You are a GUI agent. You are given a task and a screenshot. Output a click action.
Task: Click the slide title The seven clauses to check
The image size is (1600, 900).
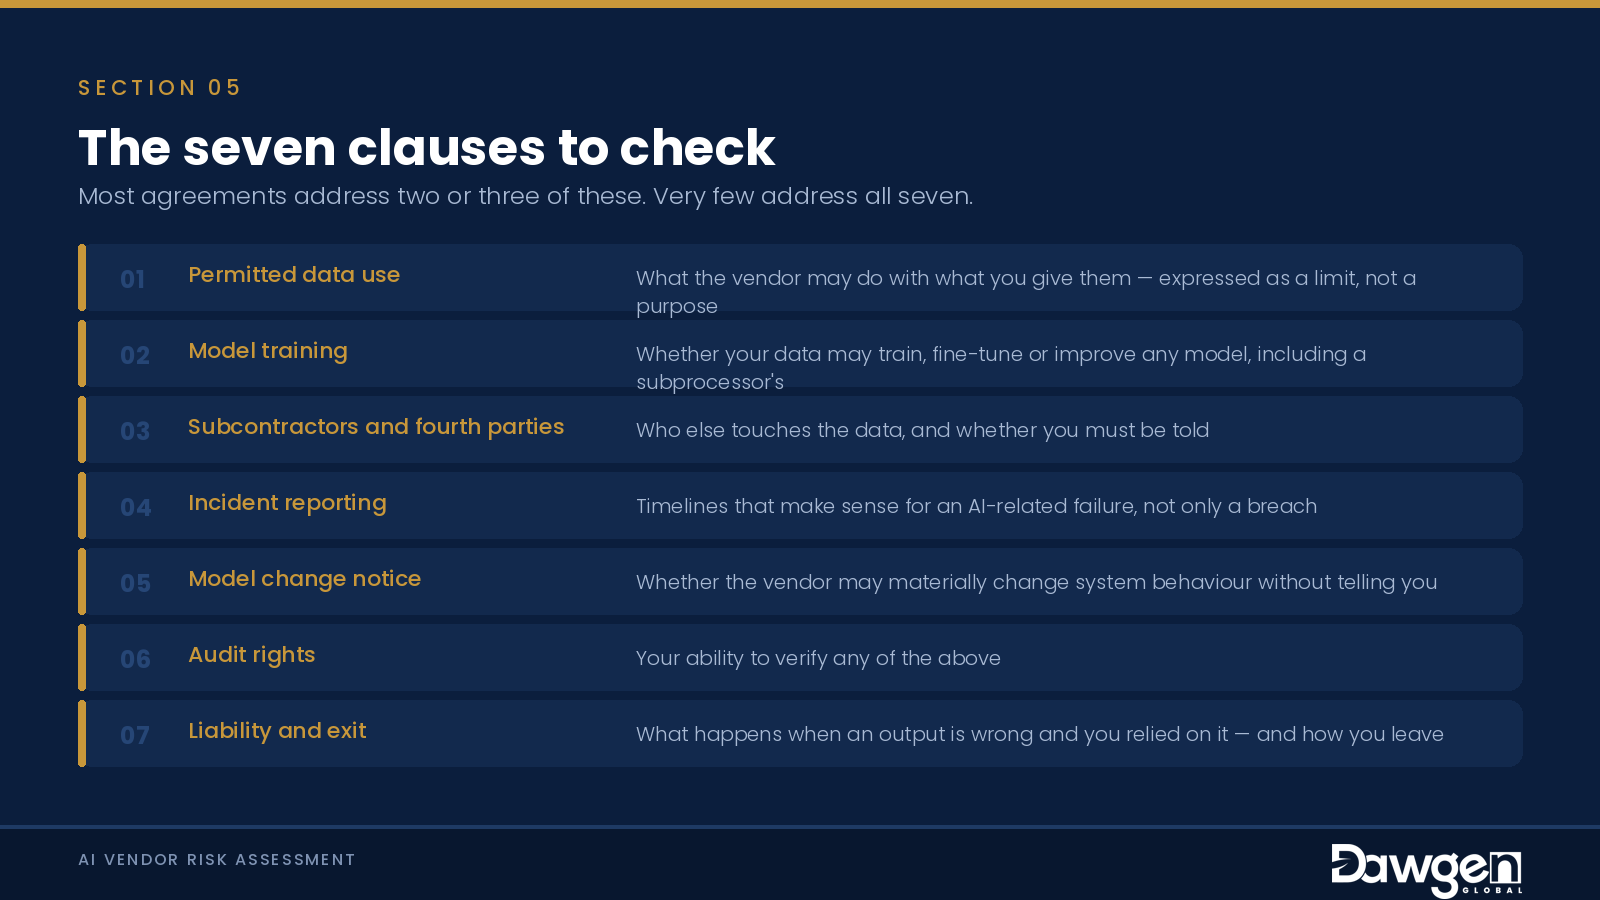427,148
